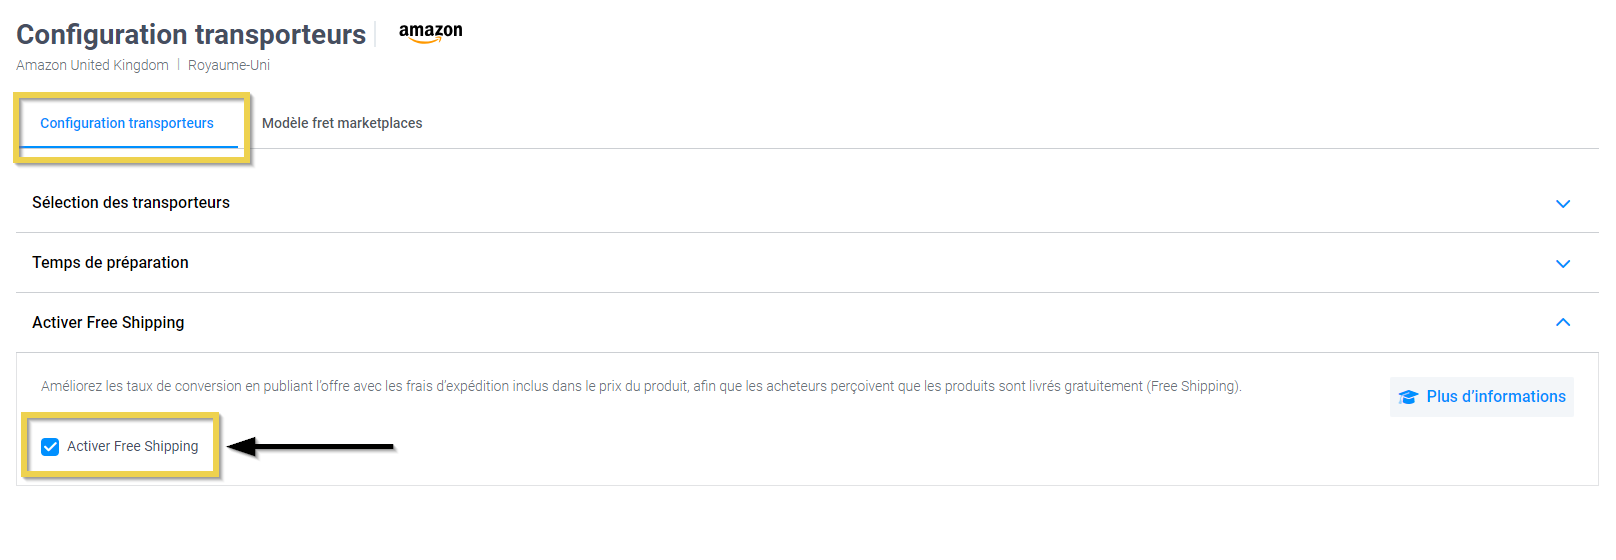
Task: Open the Configuration transporteurs tab
Action: [127, 123]
